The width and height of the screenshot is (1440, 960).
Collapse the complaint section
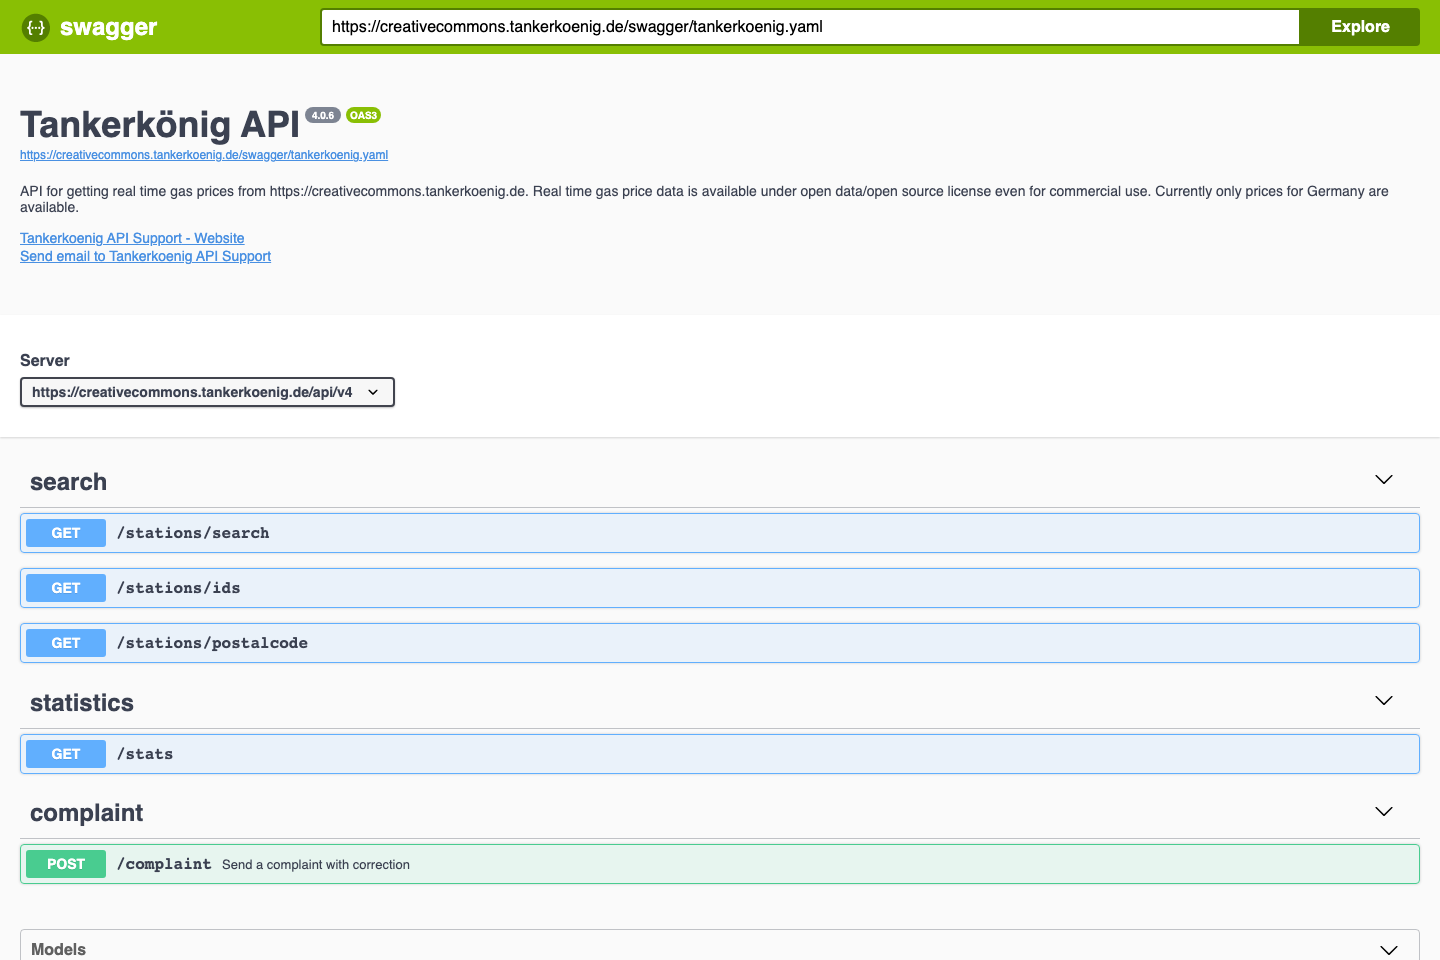pyautogui.click(x=1384, y=811)
